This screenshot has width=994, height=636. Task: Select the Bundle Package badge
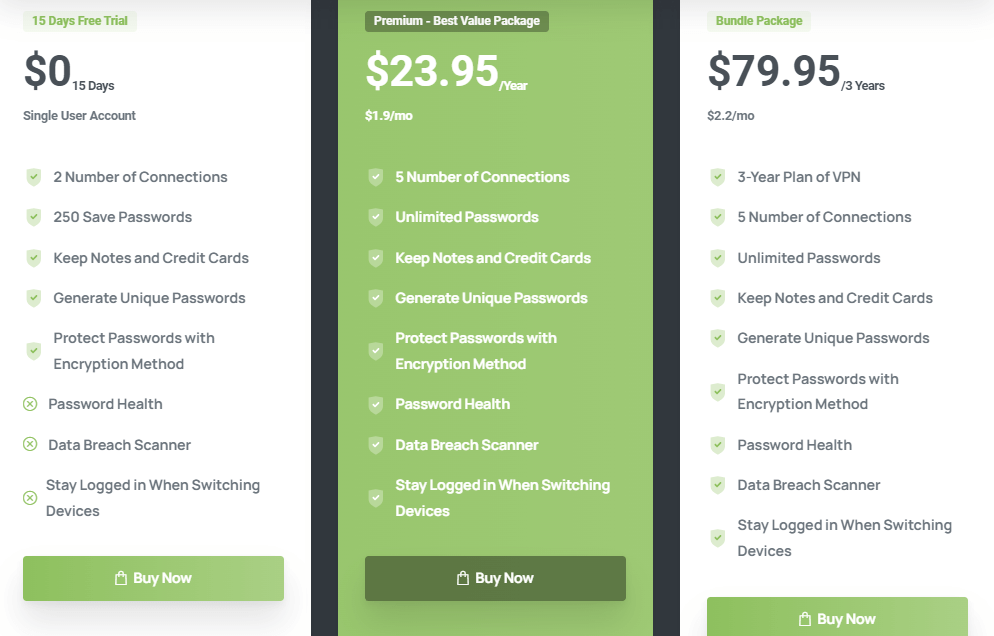point(759,21)
